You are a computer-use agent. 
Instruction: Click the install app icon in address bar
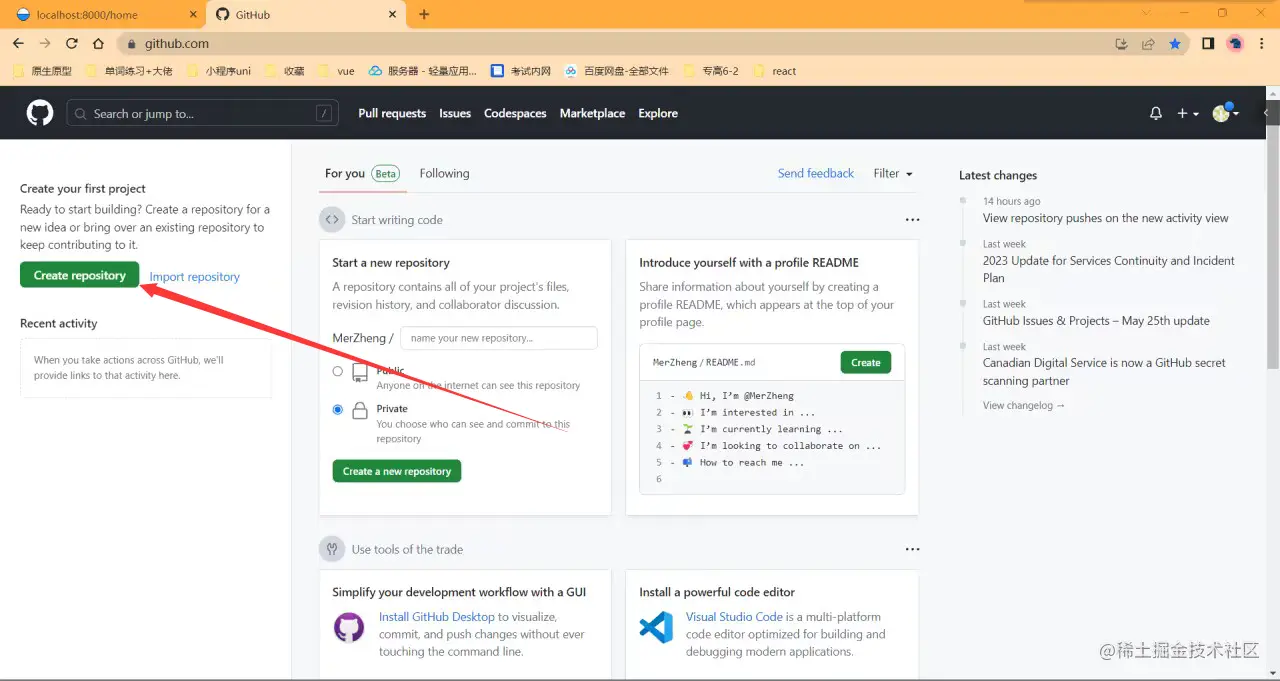pos(1121,44)
